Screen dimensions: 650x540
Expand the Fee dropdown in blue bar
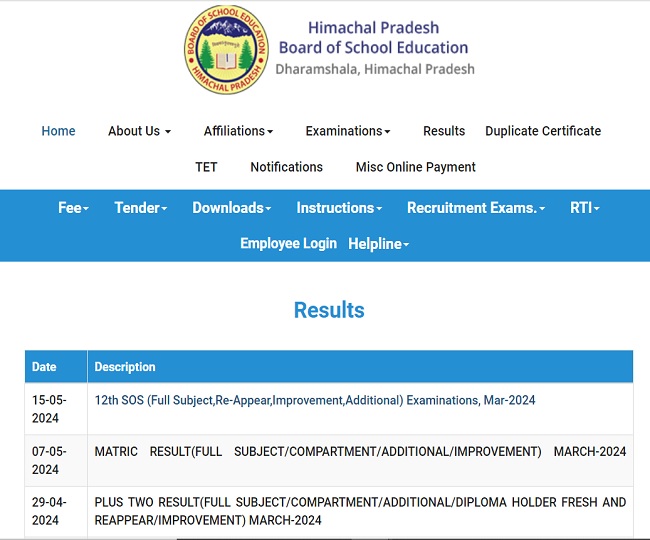click(x=73, y=208)
